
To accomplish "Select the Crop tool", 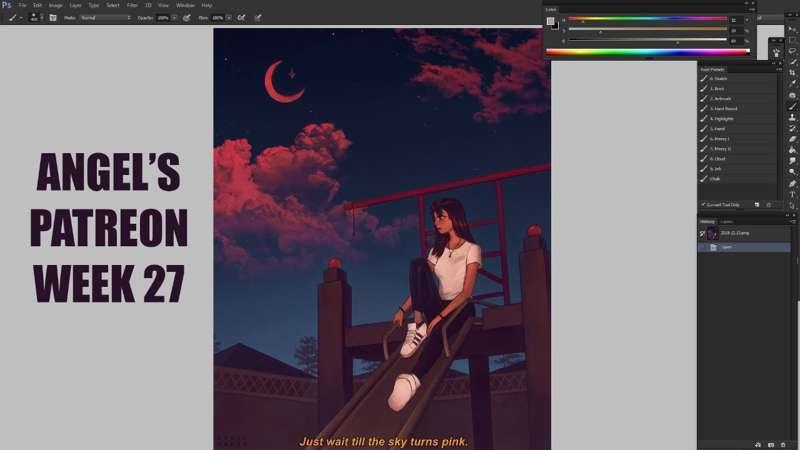I will click(792, 73).
